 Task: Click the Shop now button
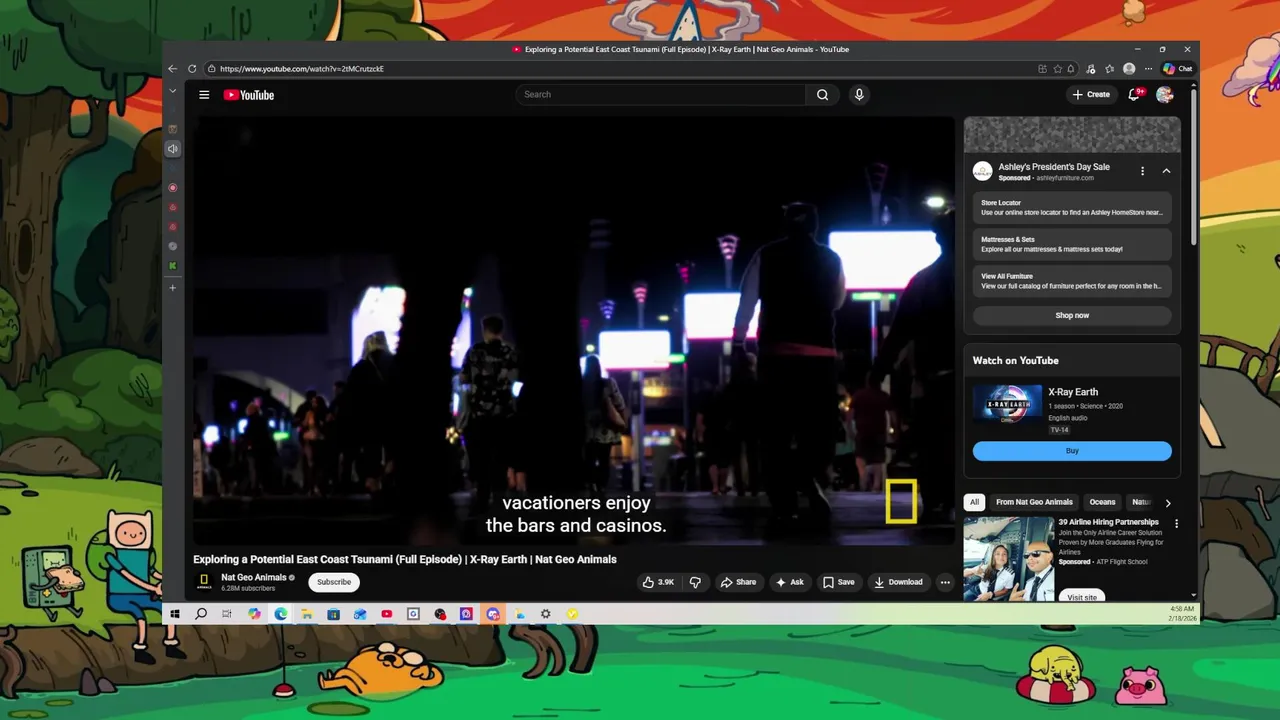[x=1072, y=315]
